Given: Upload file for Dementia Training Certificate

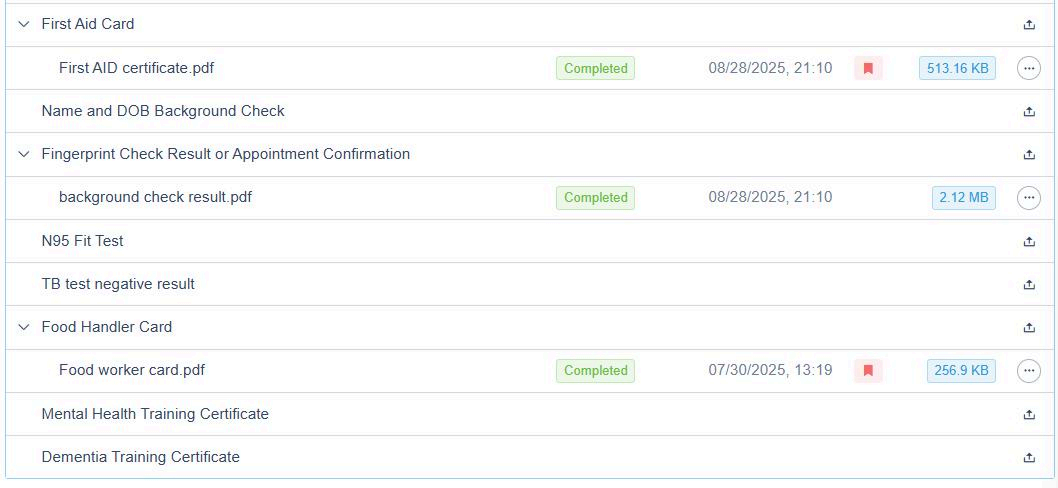Looking at the screenshot, I should (x=1029, y=458).
